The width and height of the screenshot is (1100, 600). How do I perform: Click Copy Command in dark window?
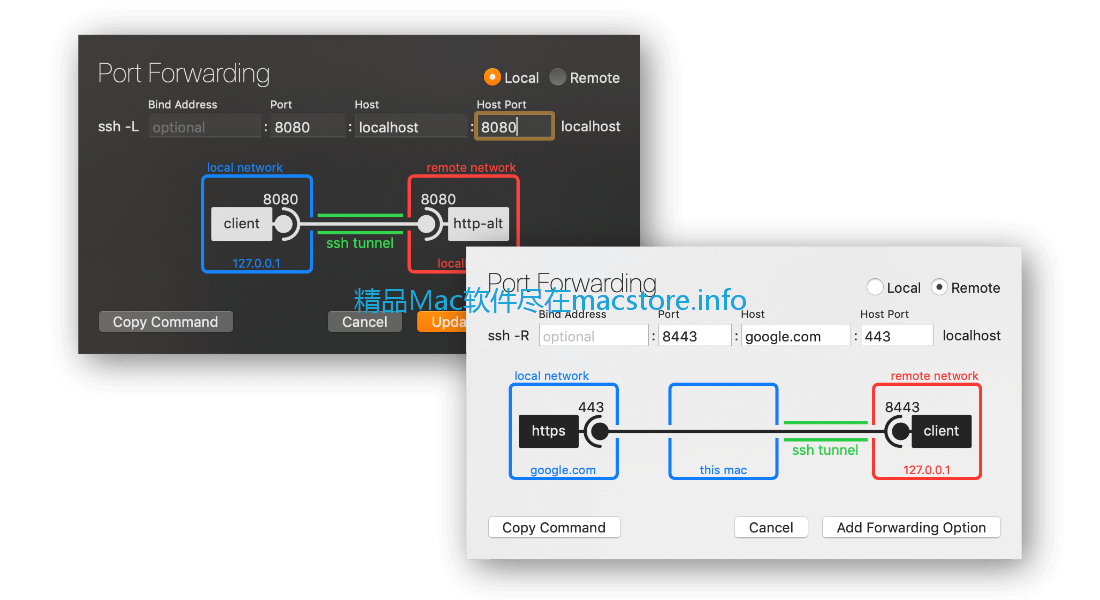(x=166, y=322)
